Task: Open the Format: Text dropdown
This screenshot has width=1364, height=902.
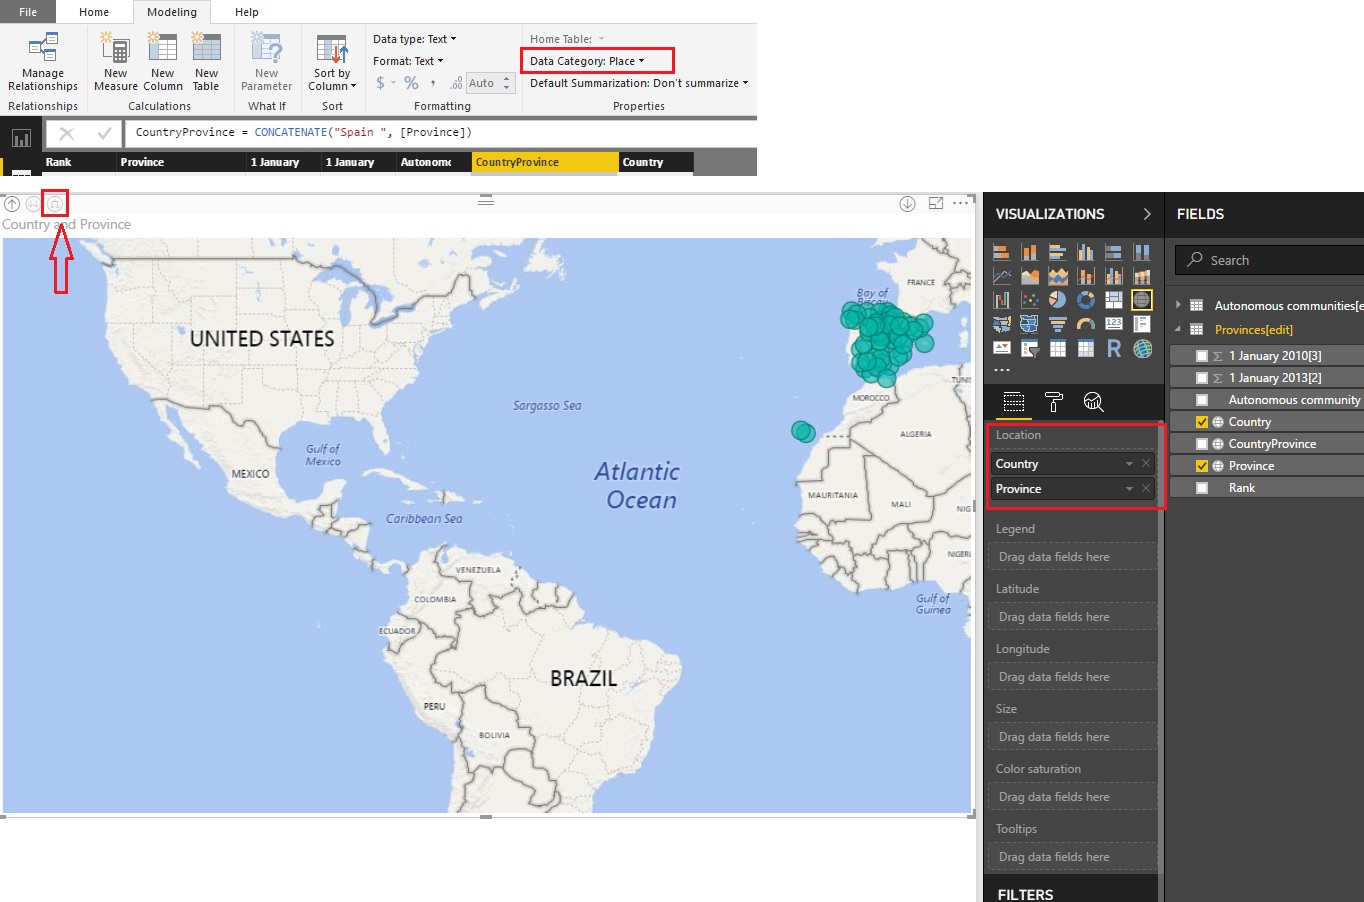Action: click(408, 61)
